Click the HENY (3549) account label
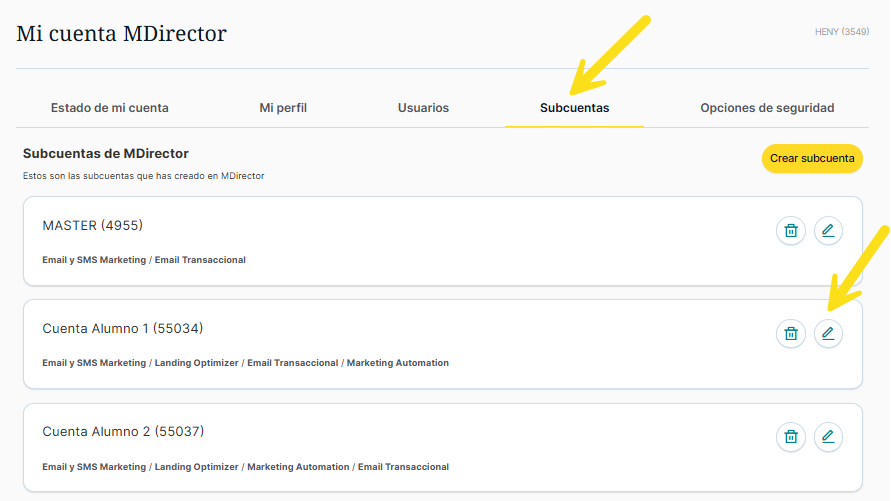Screen dimensions: 891x501 841,32
